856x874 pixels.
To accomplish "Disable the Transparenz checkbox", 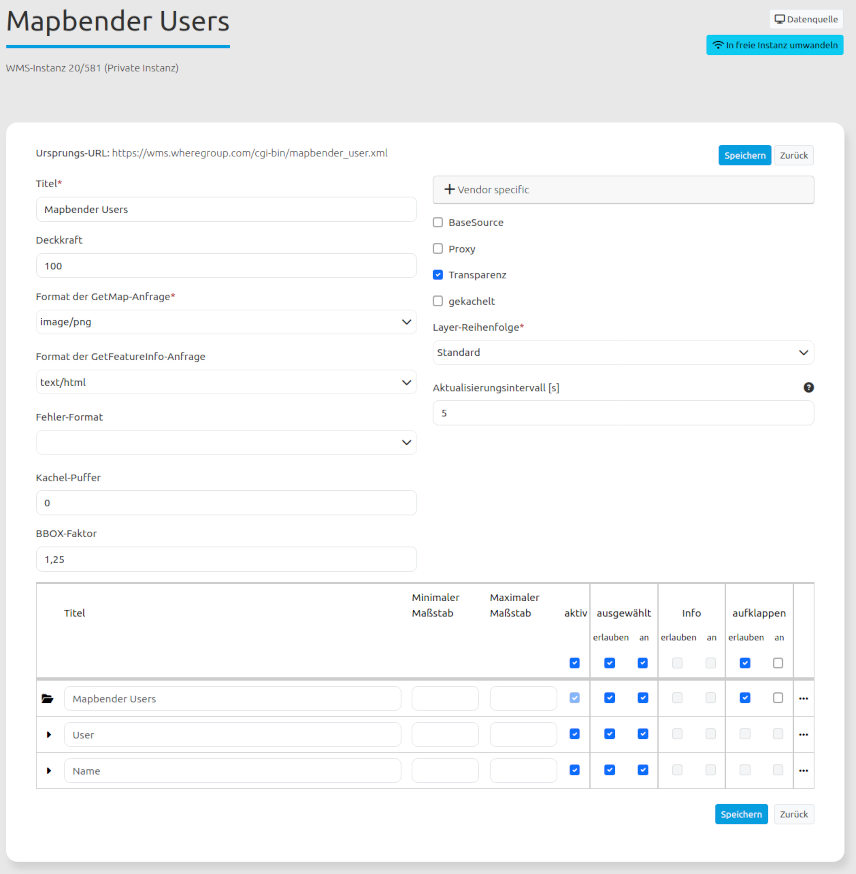I will click(438, 274).
